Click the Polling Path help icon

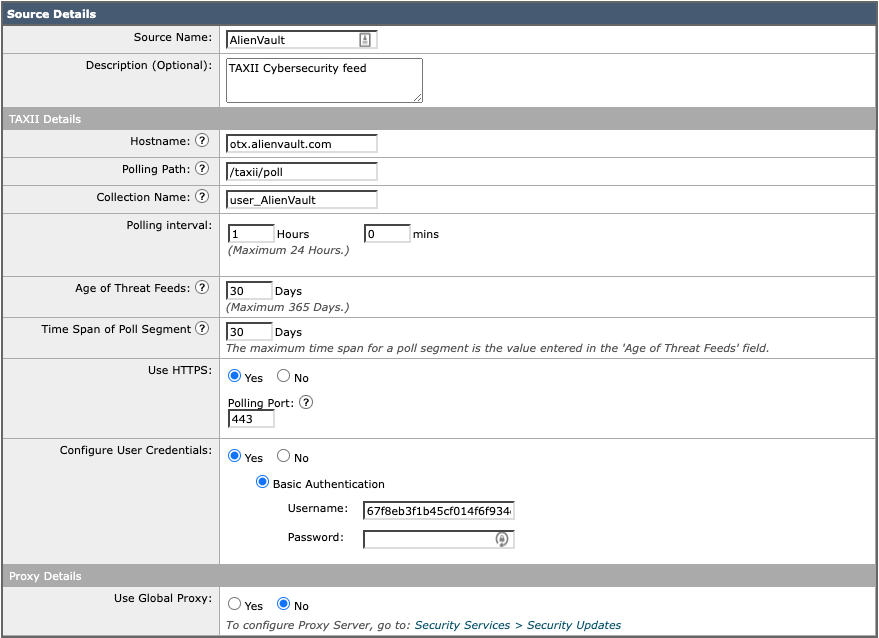pyautogui.click(x=202, y=168)
